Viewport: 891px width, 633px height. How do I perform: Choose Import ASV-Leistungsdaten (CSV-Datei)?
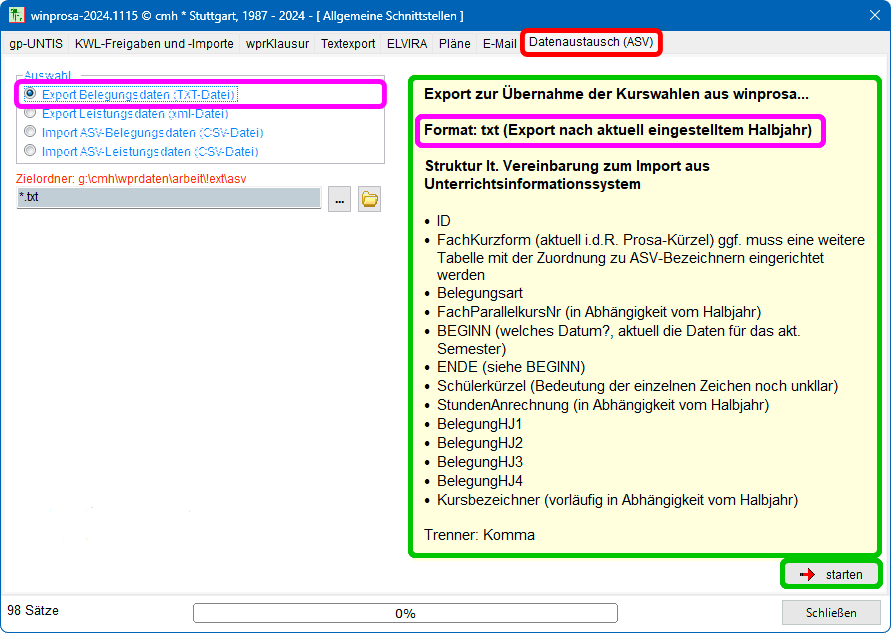[30, 151]
